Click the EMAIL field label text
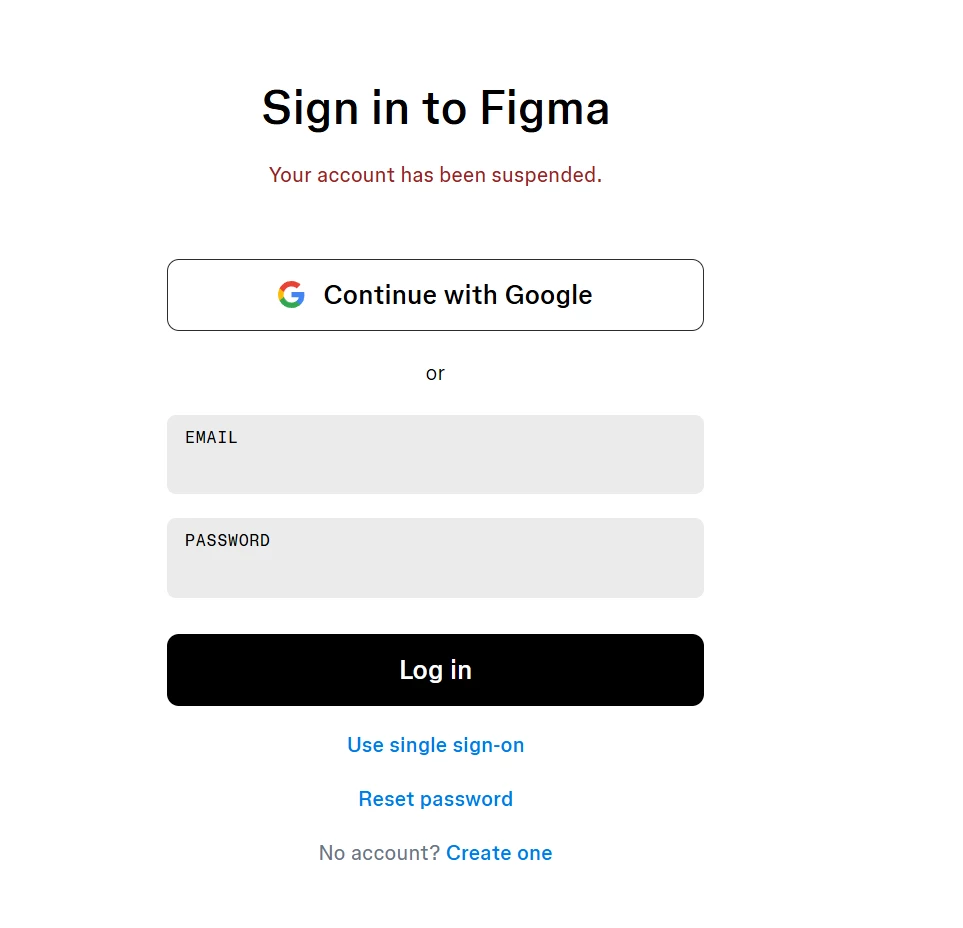Viewport: 963px width, 928px height. tap(211, 437)
